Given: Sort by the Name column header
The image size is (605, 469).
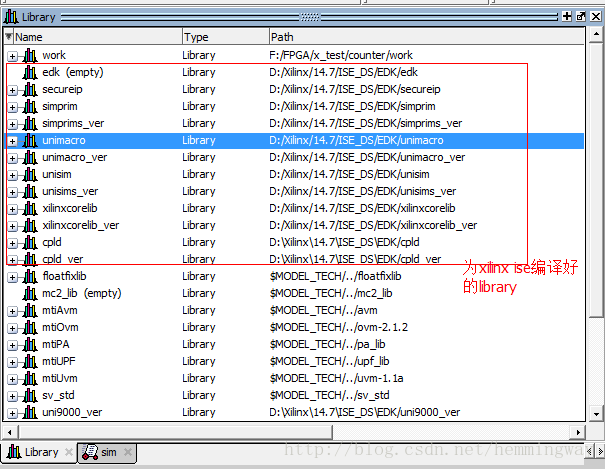Looking at the screenshot, I should [x=98, y=37].
